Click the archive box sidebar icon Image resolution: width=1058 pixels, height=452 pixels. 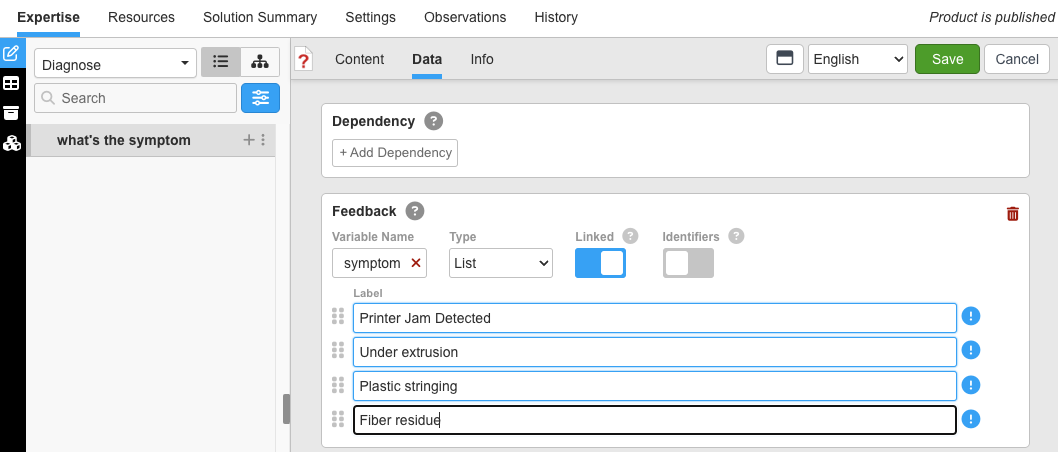tap(12, 113)
